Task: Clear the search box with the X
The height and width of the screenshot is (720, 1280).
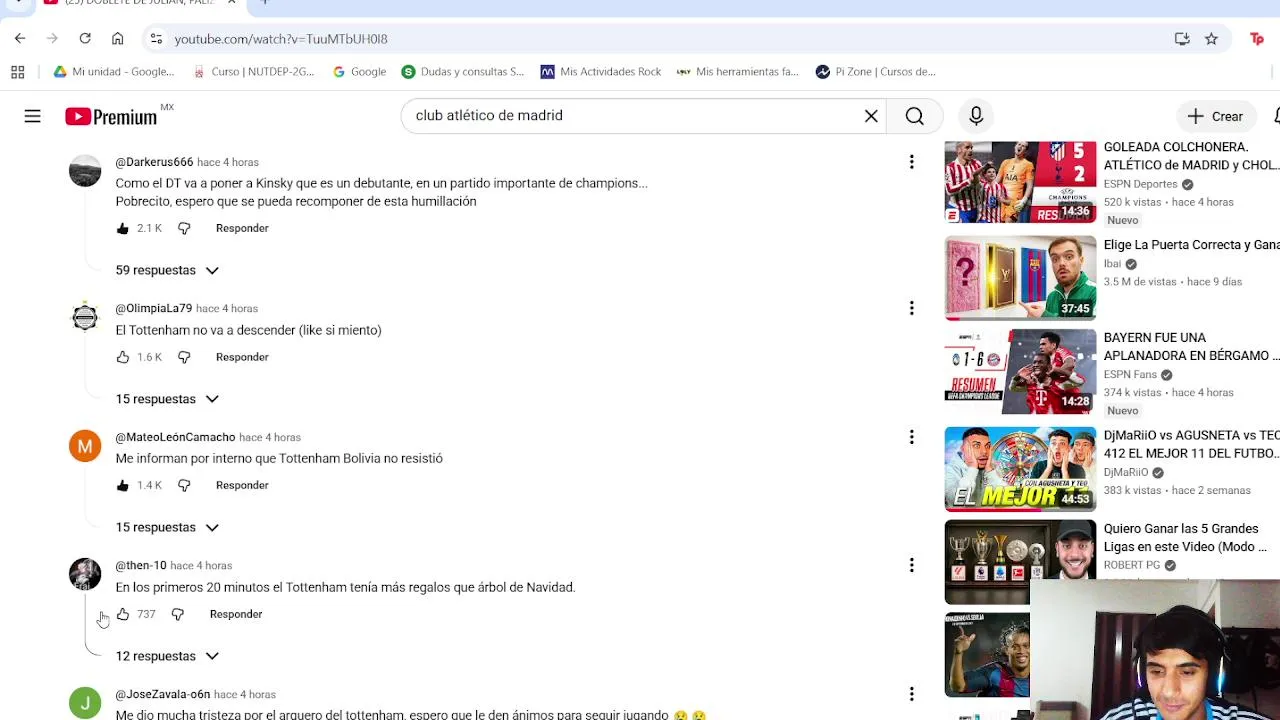Action: pos(871,116)
